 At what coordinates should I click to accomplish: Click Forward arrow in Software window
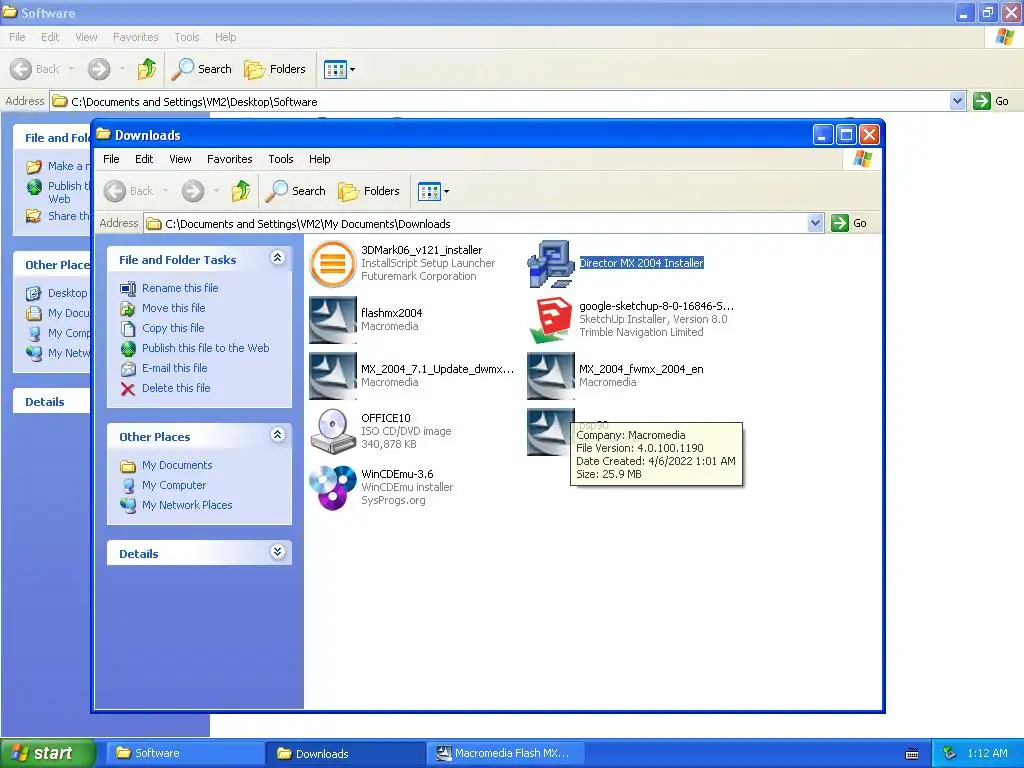pos(99,69)
